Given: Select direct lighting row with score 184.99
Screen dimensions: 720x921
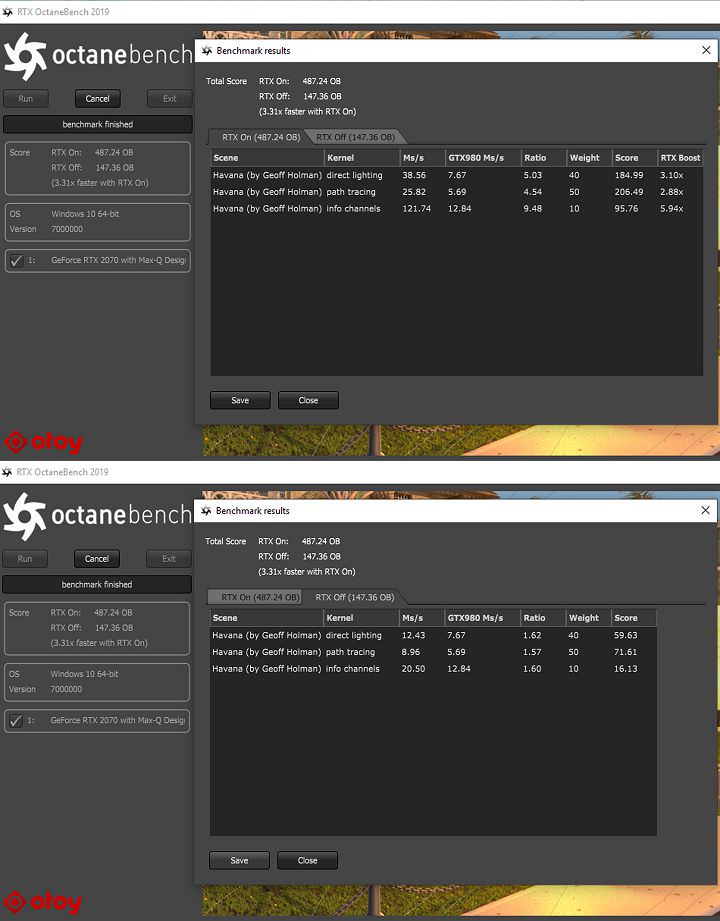Looking at the screenshot, I should click(x=456, y=175).
